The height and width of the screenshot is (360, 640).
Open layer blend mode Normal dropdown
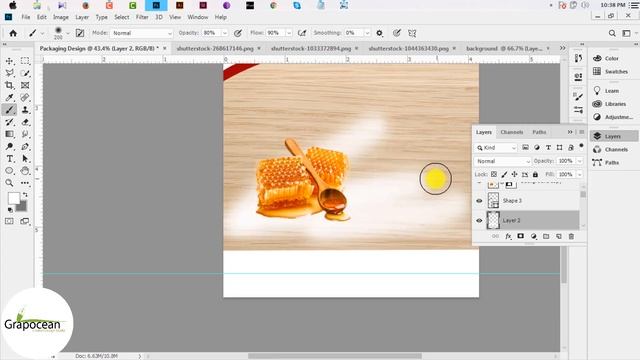(x=502, y=161)
